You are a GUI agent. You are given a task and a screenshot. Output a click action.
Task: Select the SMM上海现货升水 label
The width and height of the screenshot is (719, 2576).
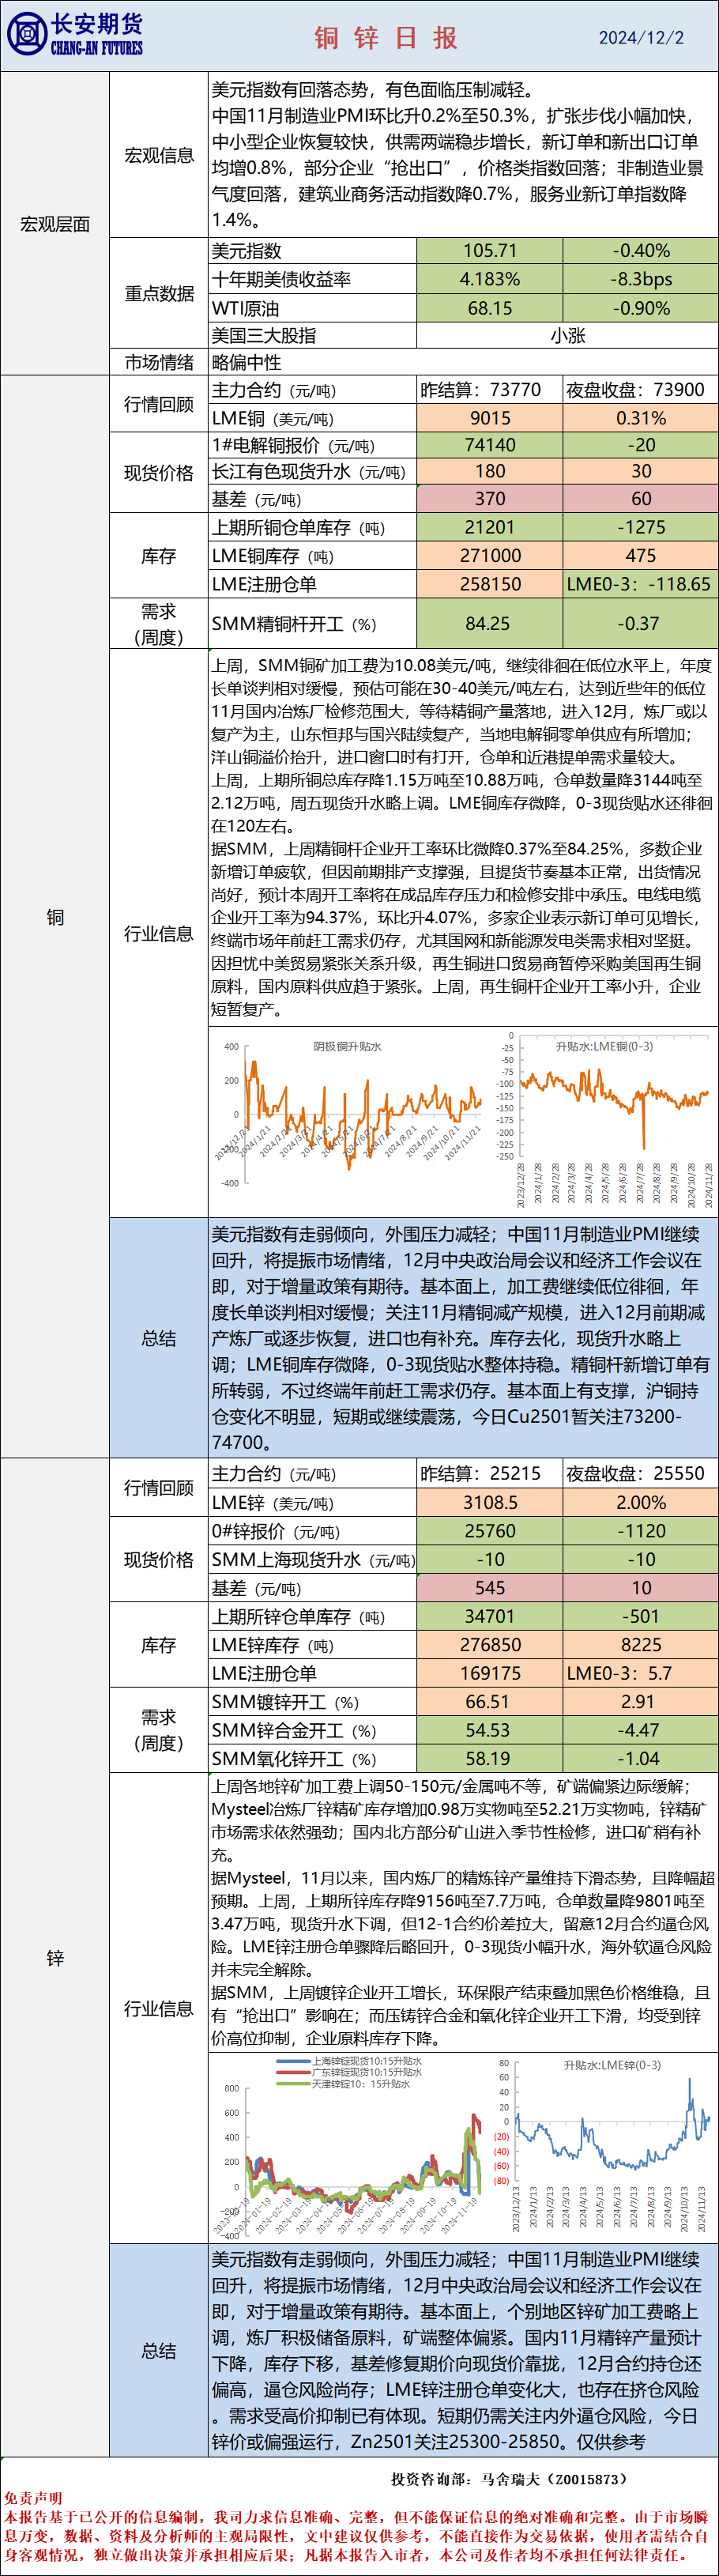click(x=312, y=1559)
